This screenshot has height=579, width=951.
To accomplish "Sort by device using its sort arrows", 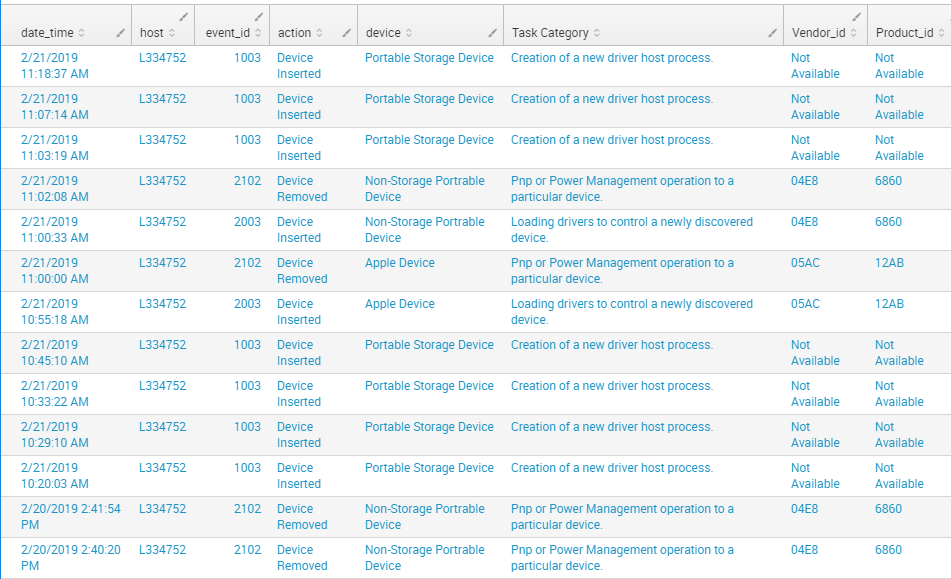I will pyautogui.click(x=409, y=33).
